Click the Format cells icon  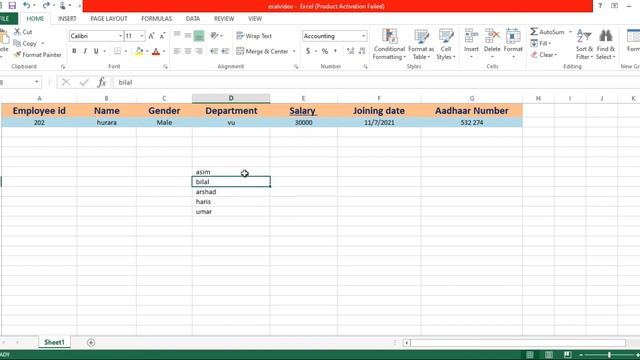coord(513,36)
